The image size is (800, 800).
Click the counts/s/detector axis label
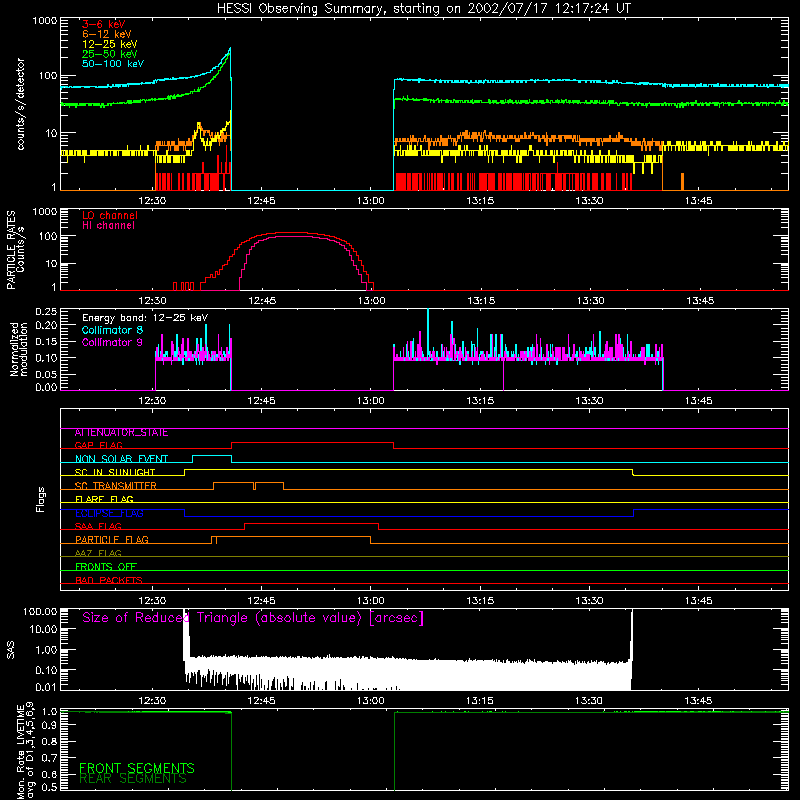click(20, 104)
